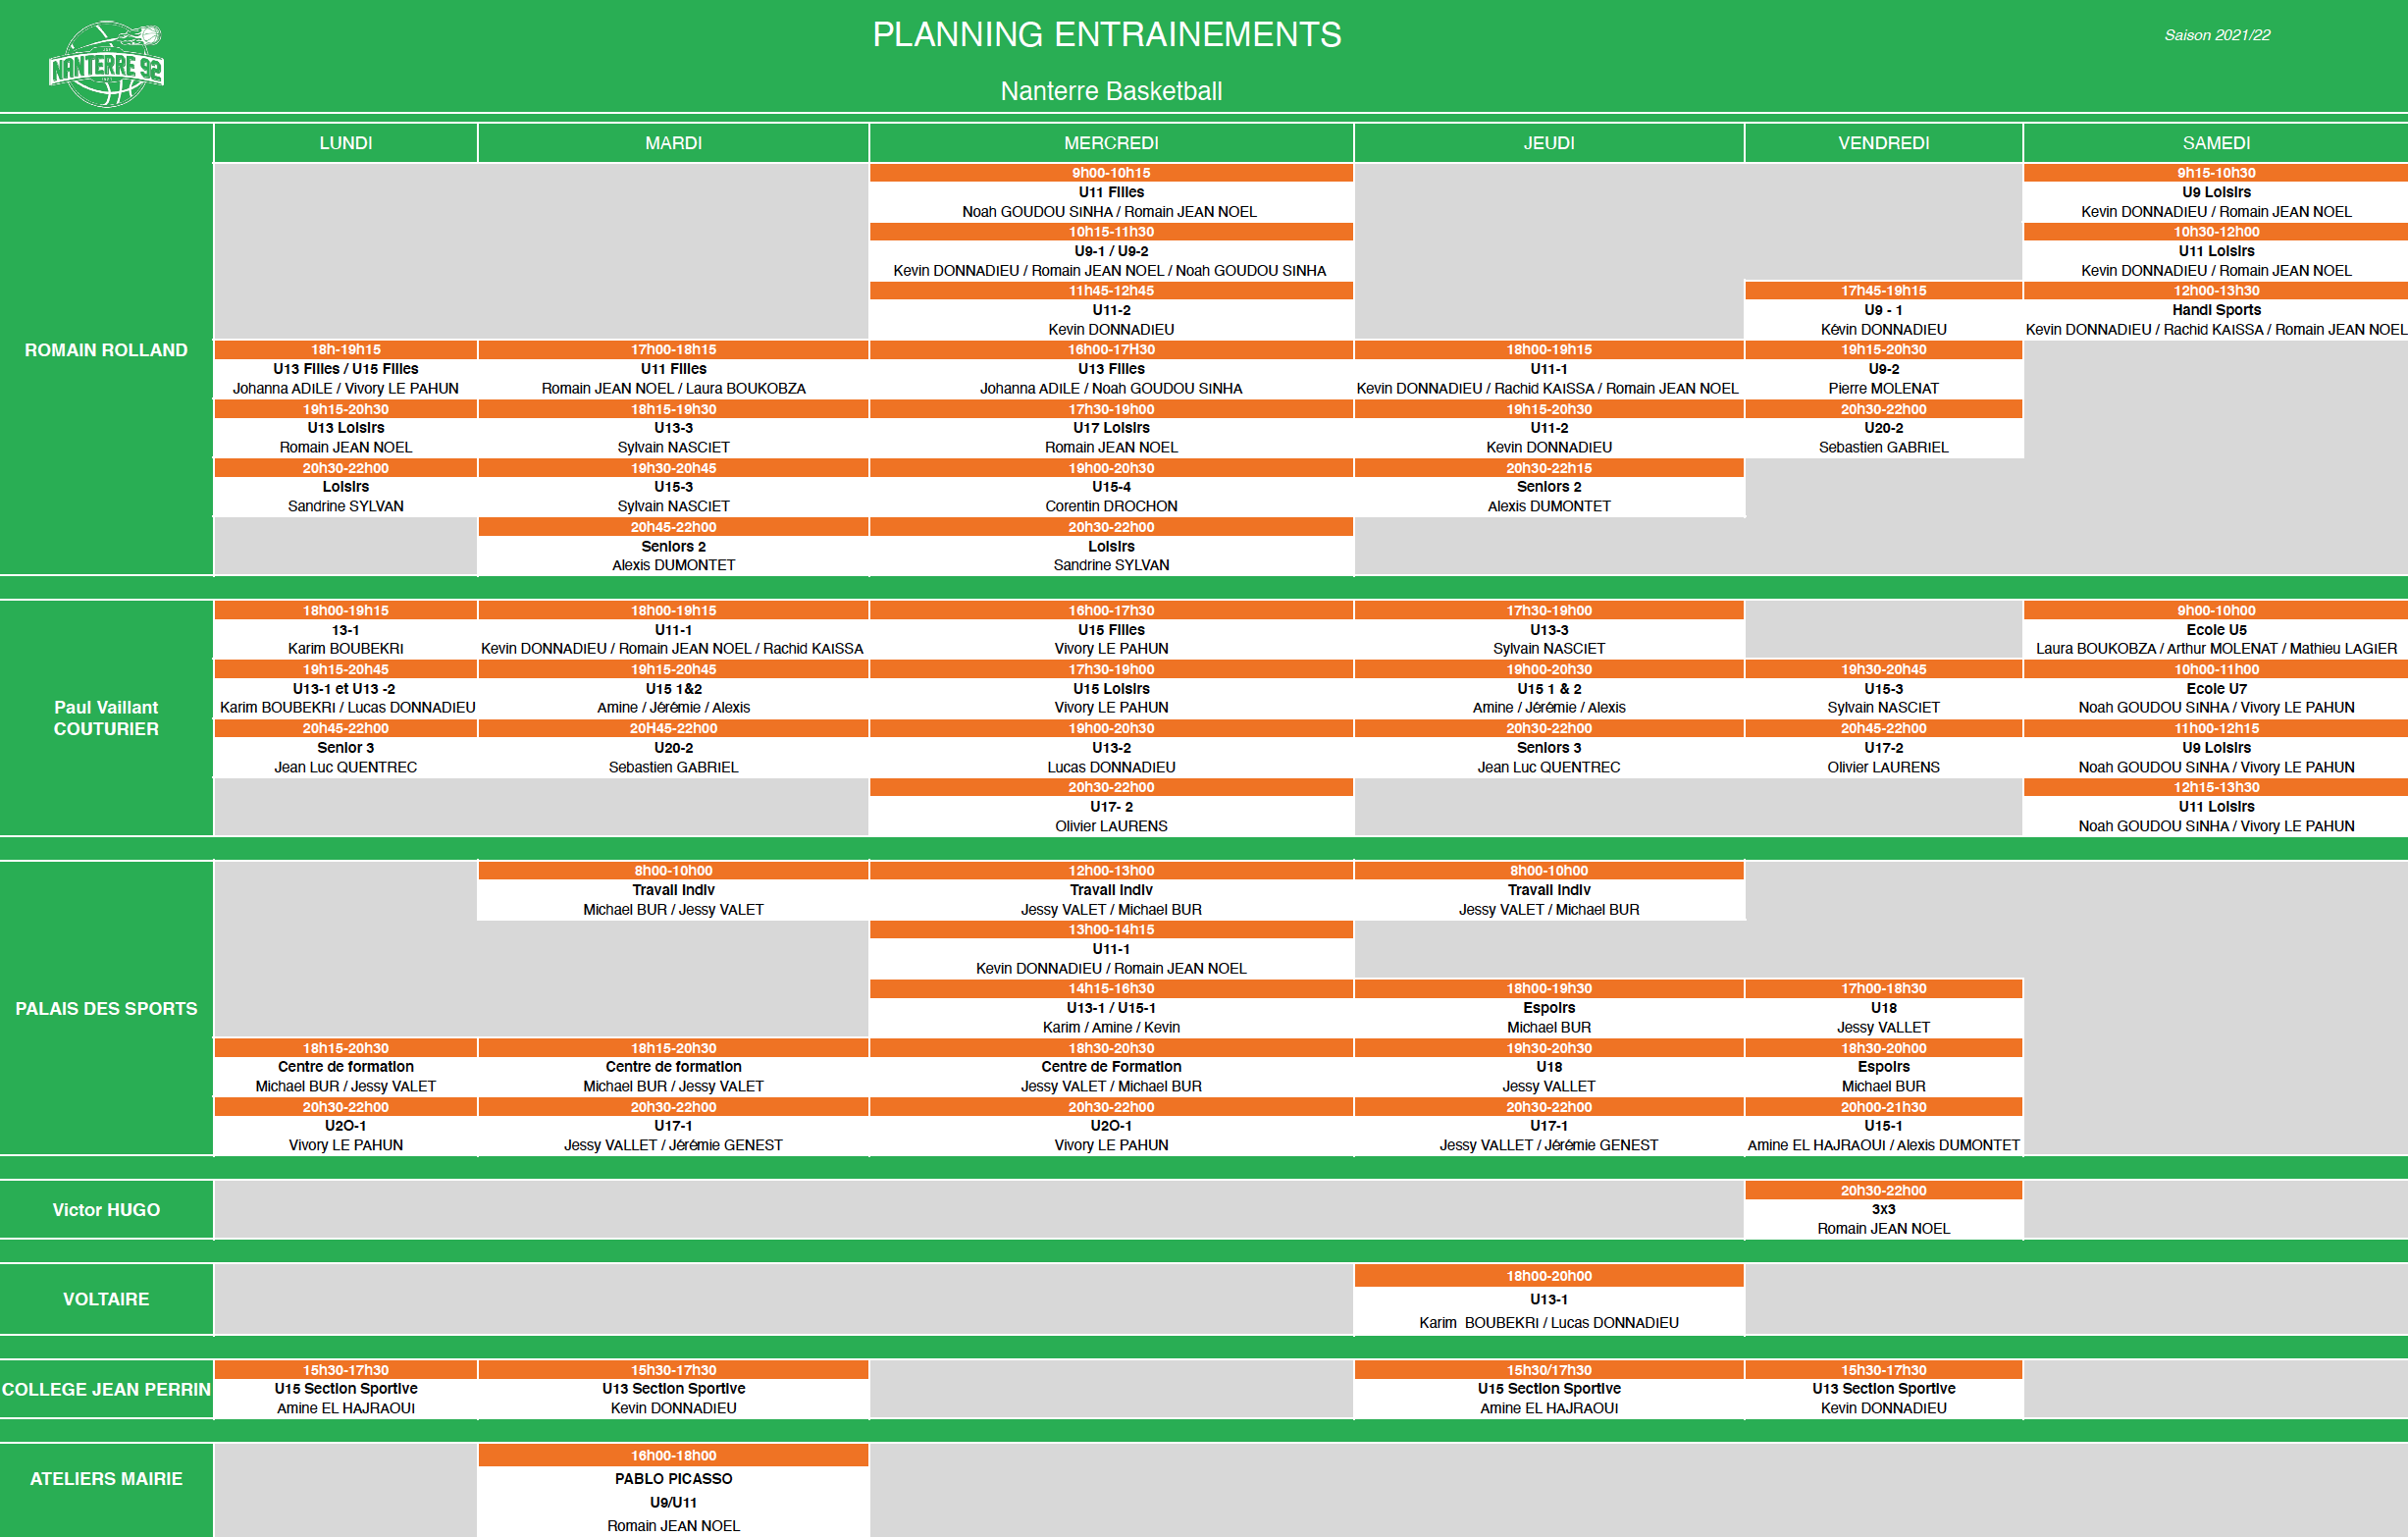This screenshot has height=1537, width=2408.
Task: Click Johanna ADILE / Vivory LE PAHUN coaches
Action: [x=346, y=388]
